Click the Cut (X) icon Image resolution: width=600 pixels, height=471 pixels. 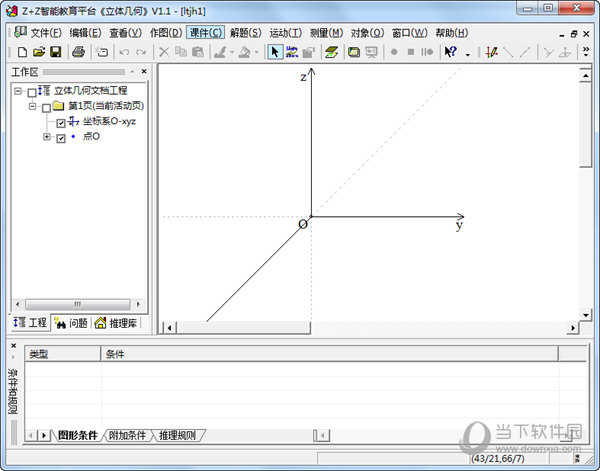[x=164, y=52]
